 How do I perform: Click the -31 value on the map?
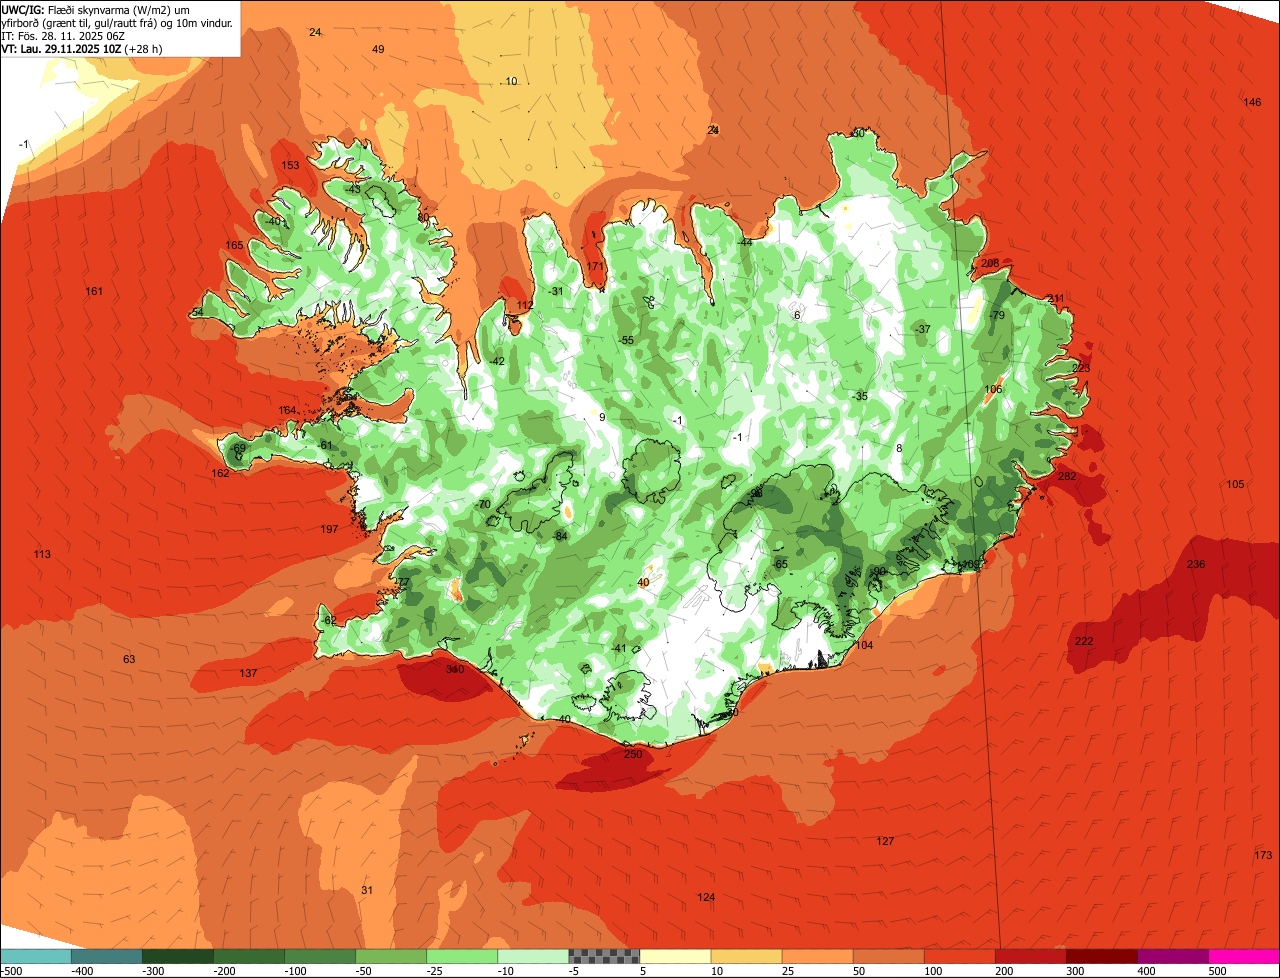tap(555, 291)
